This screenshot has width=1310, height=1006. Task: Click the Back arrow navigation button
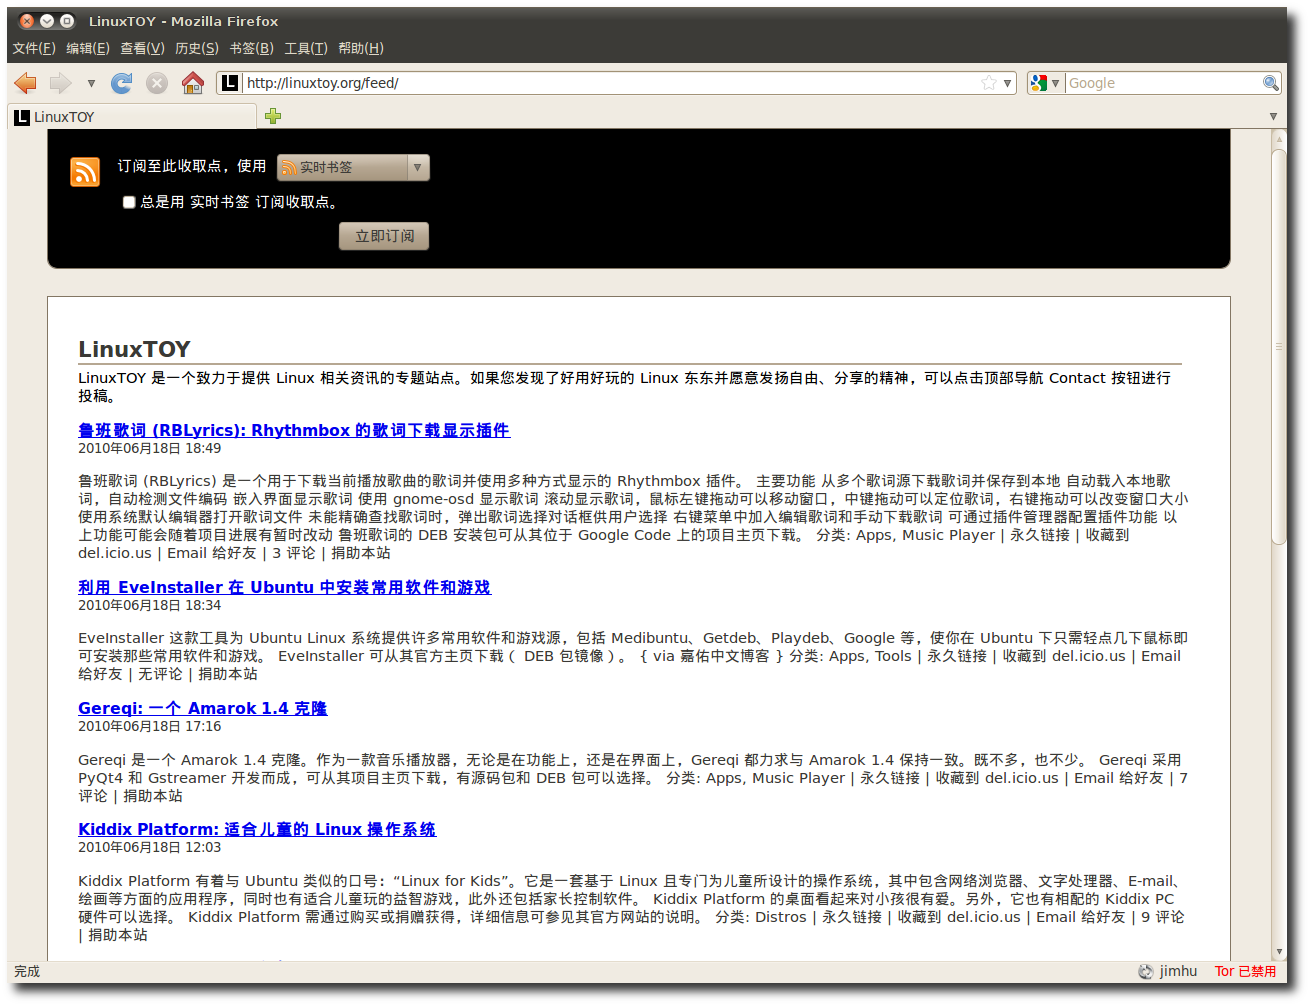point(26,83)
